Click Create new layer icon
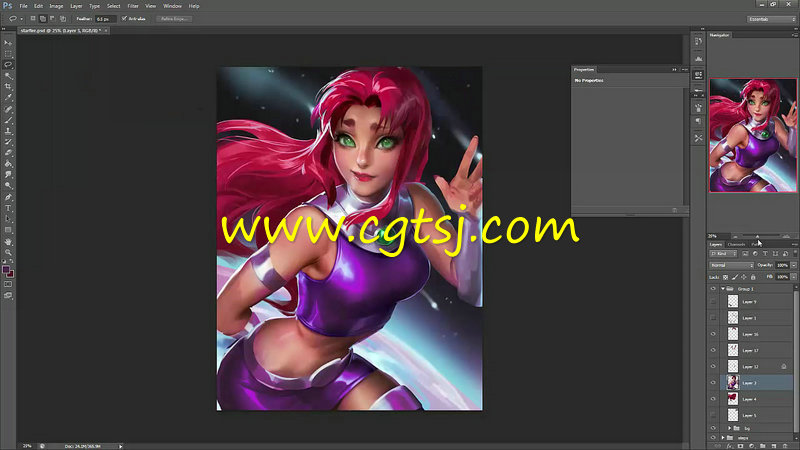The height and width of the screenshot is (450, 800). pos(774,446)
